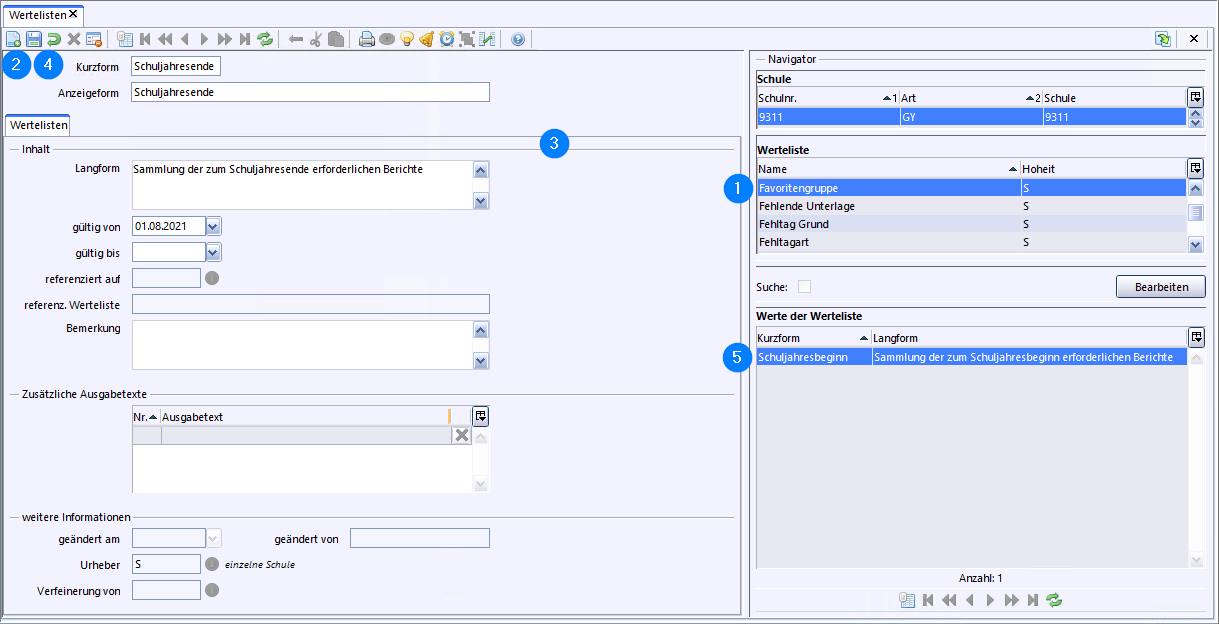Click the info icon next to 'referenziert auf'

(212, 278)
